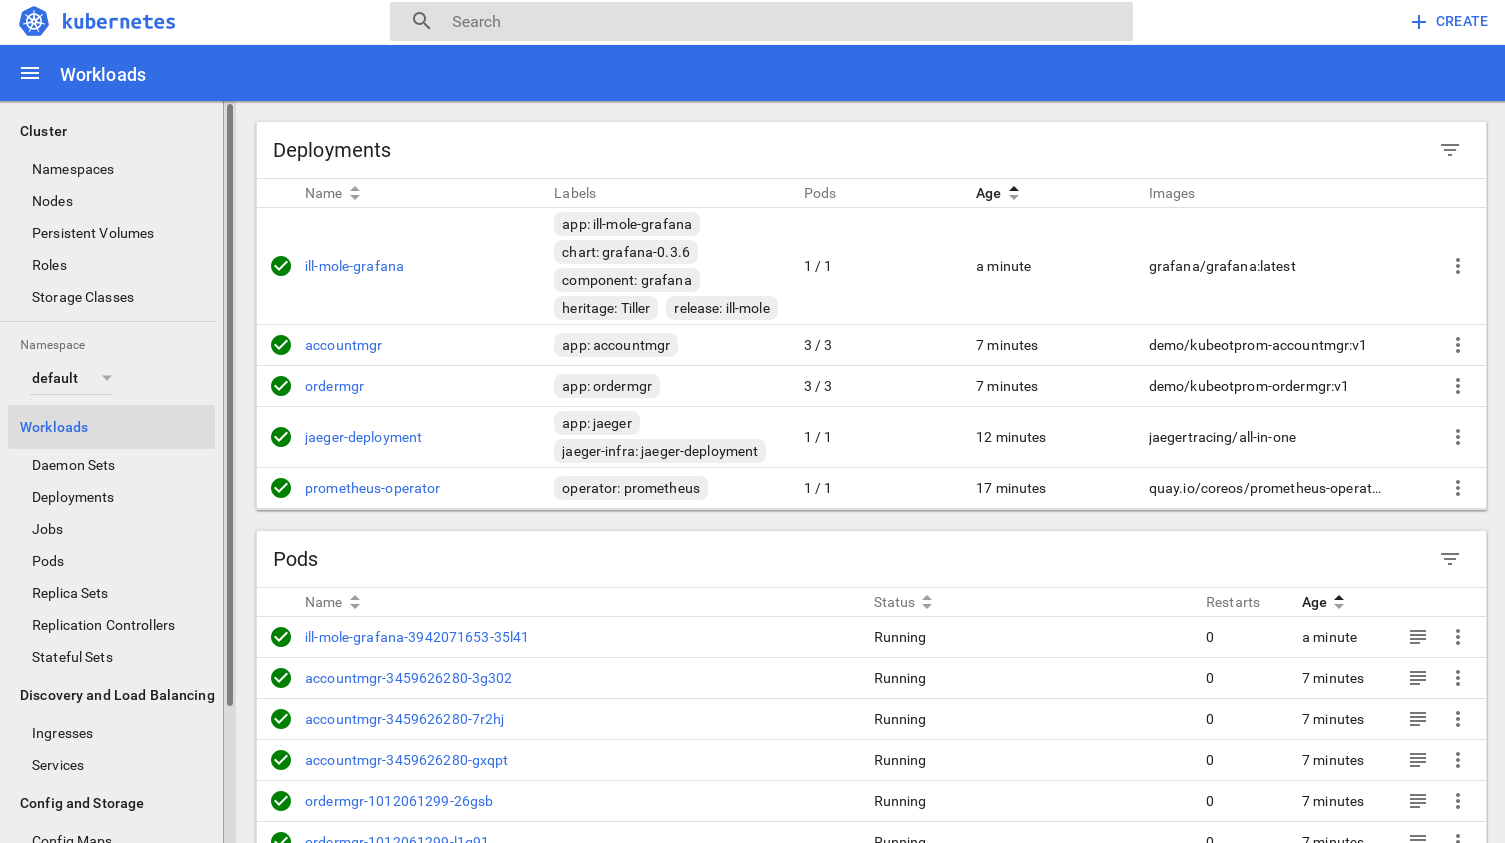
Task: Click the Search input field
Action: (x=761, y=21)
